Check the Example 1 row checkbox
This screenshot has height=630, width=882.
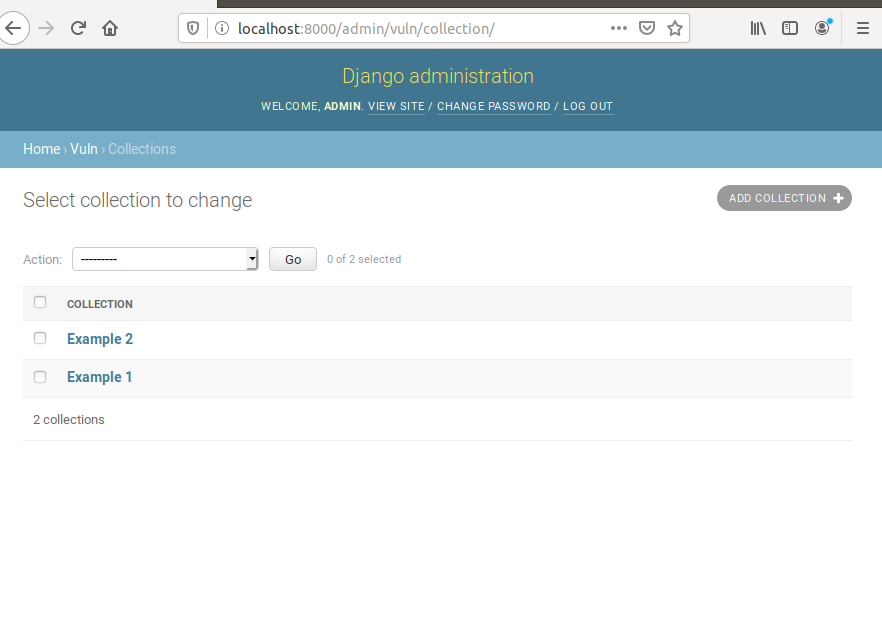40,377
